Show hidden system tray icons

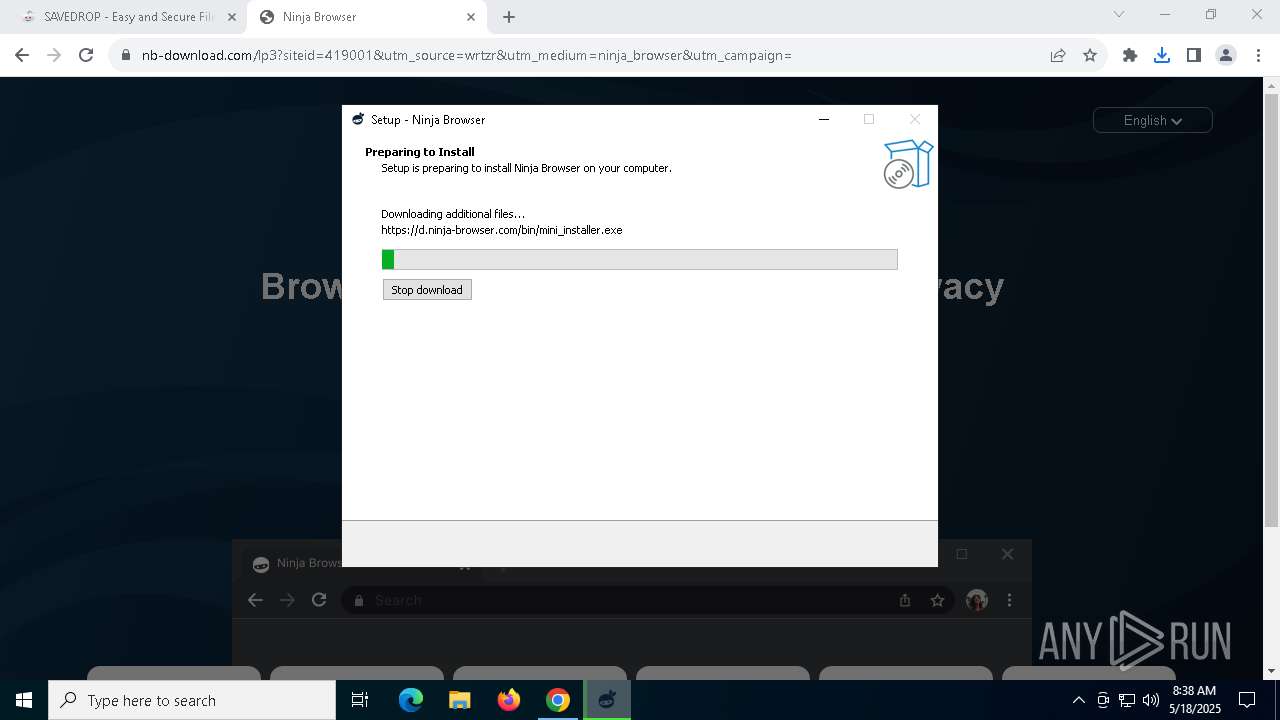pos(1078,700)
